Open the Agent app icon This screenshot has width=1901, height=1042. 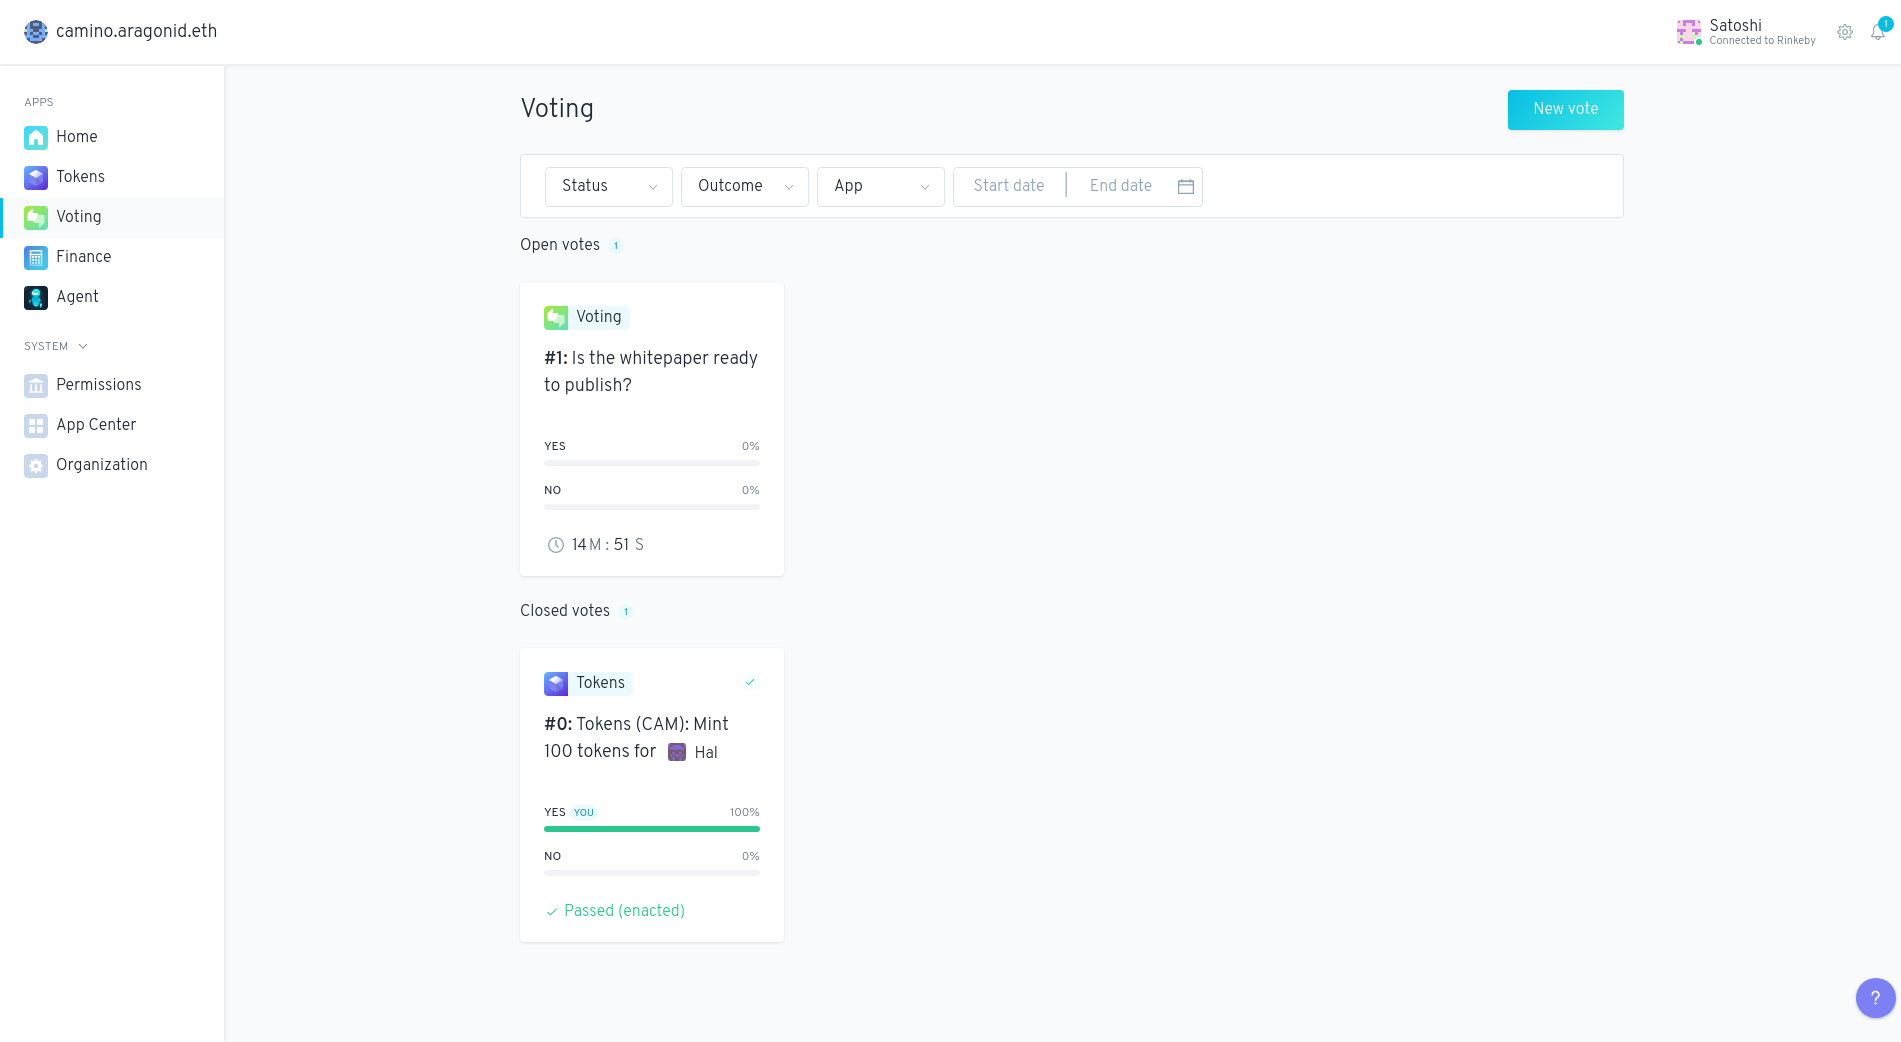pyautogui.click(x=36, y=297)
